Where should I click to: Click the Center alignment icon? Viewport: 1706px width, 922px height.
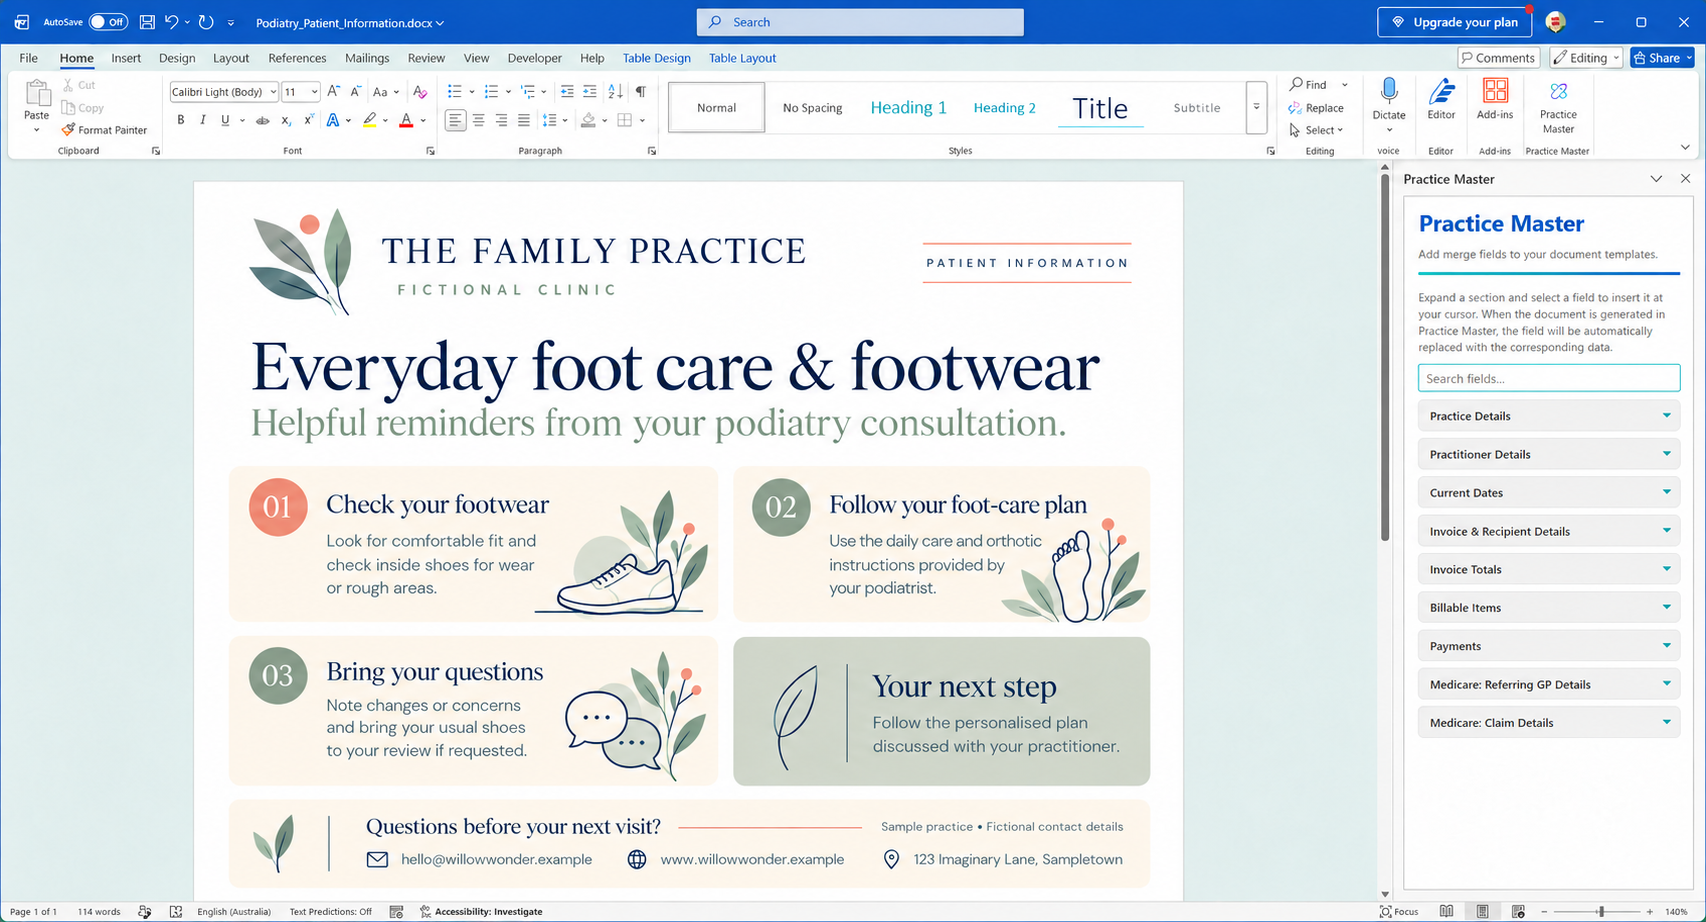[478, 120]
